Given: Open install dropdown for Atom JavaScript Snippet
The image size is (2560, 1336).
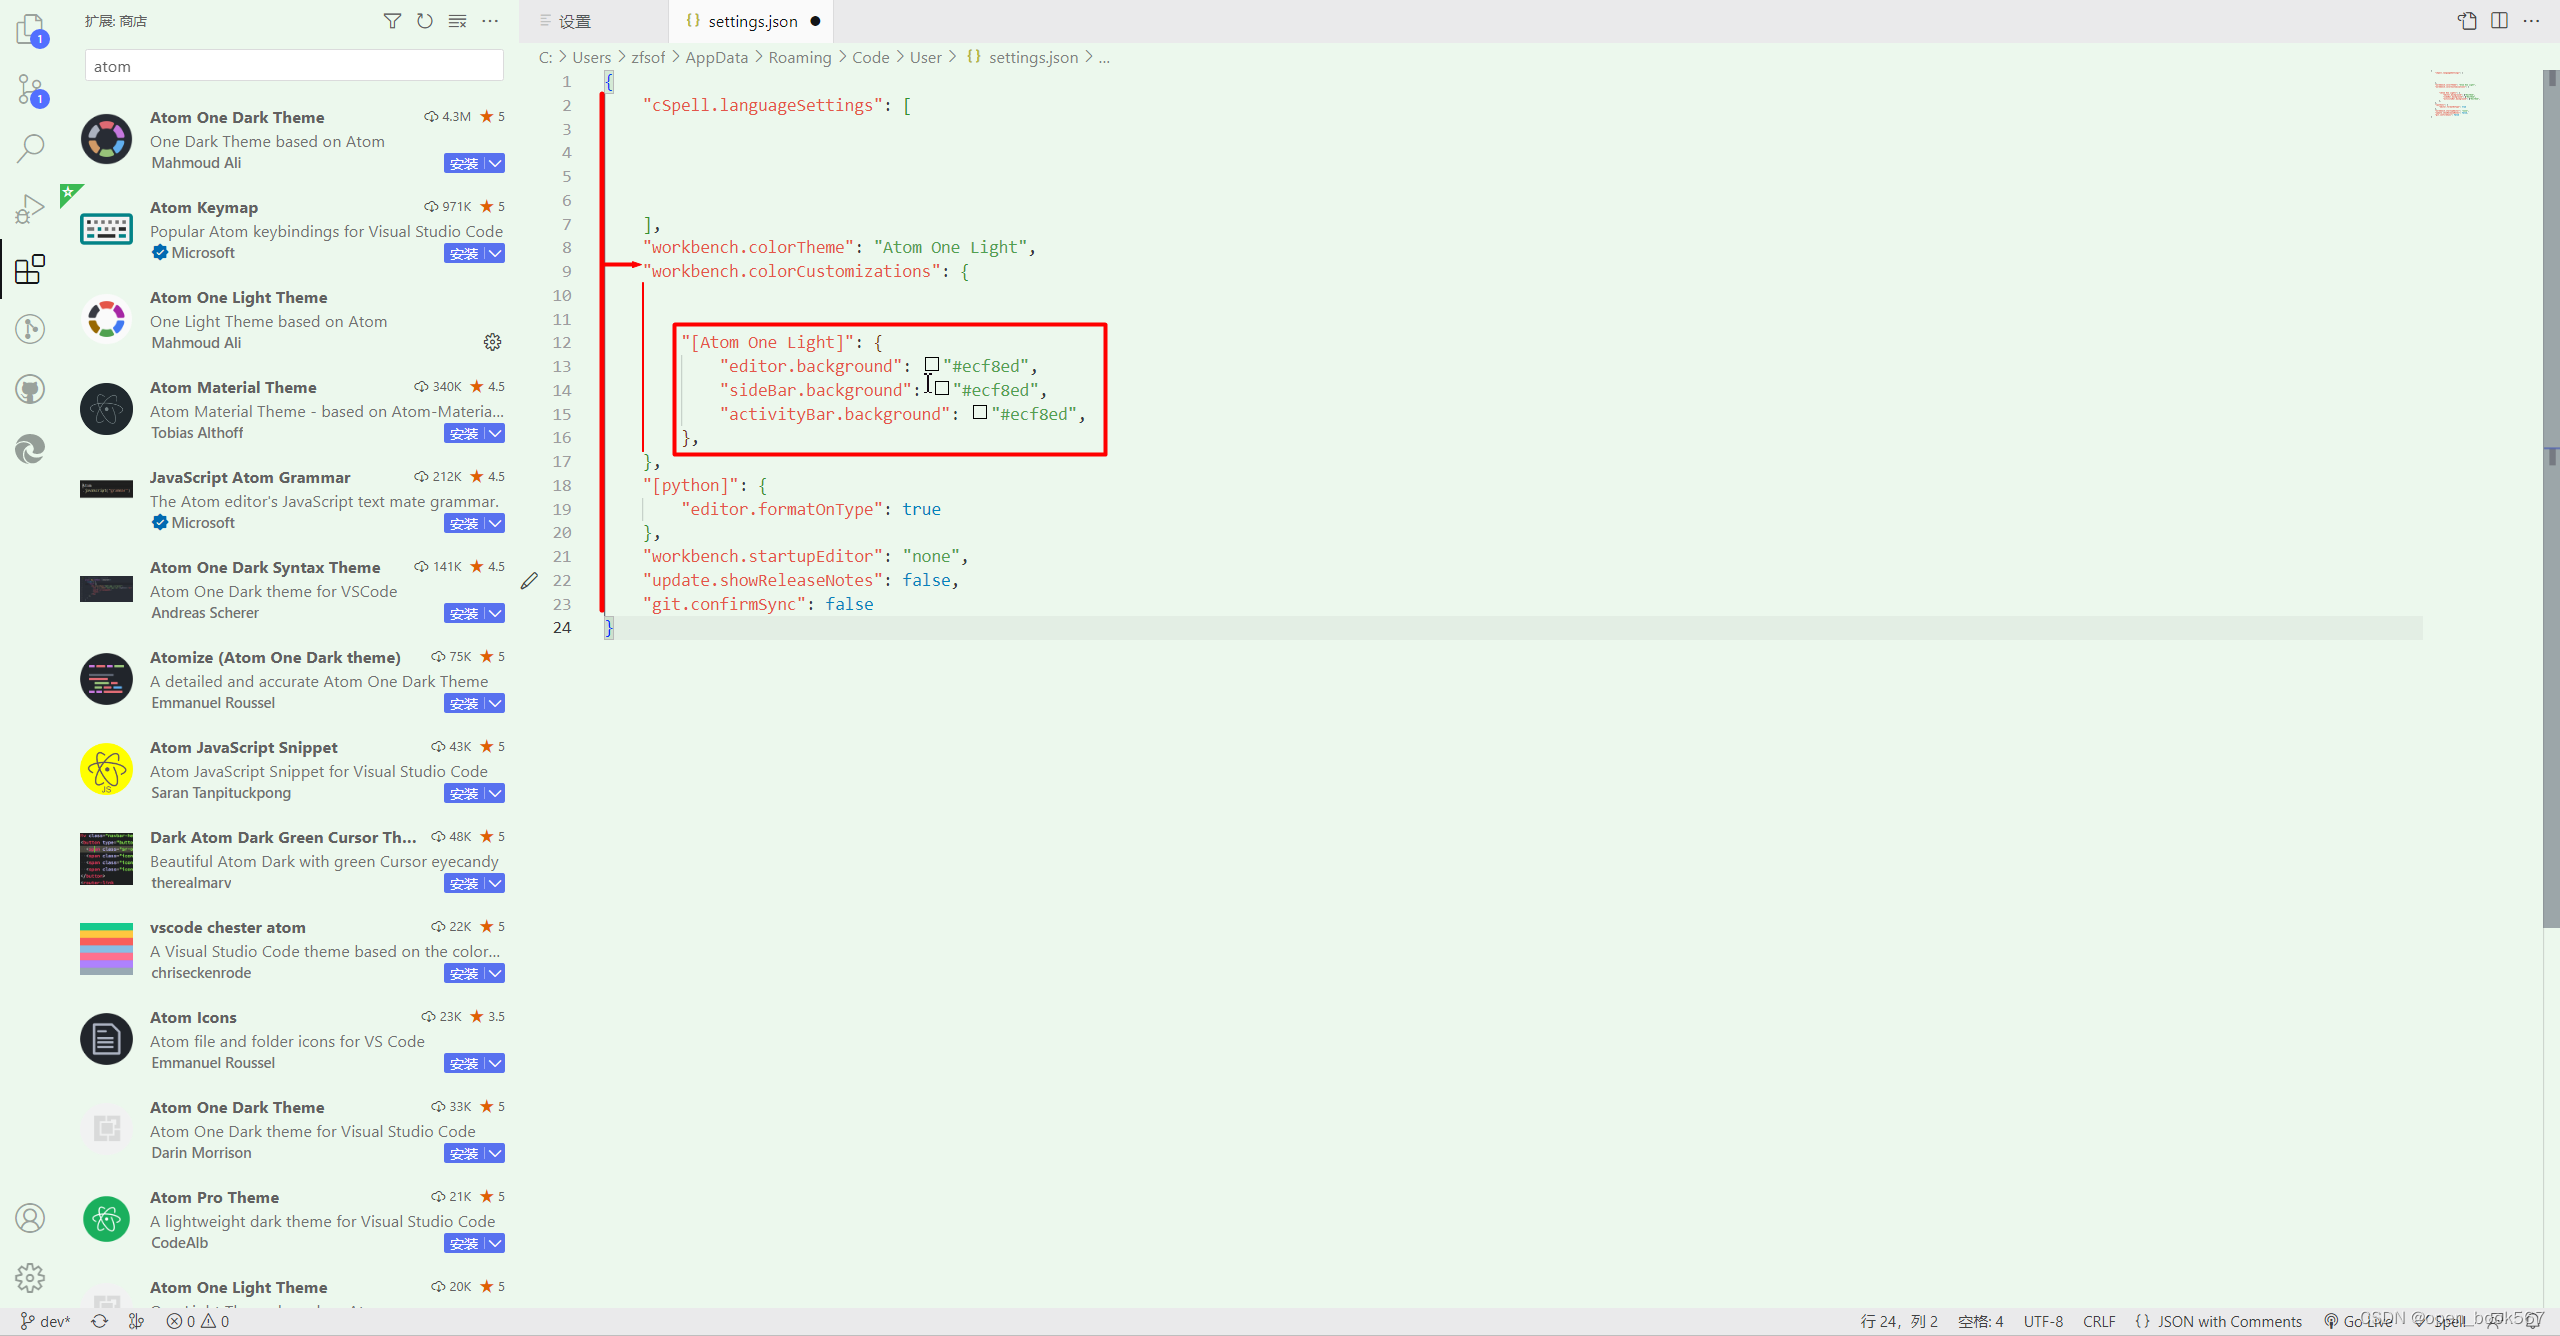Looking at the screenshot, I should pos(495,793).
